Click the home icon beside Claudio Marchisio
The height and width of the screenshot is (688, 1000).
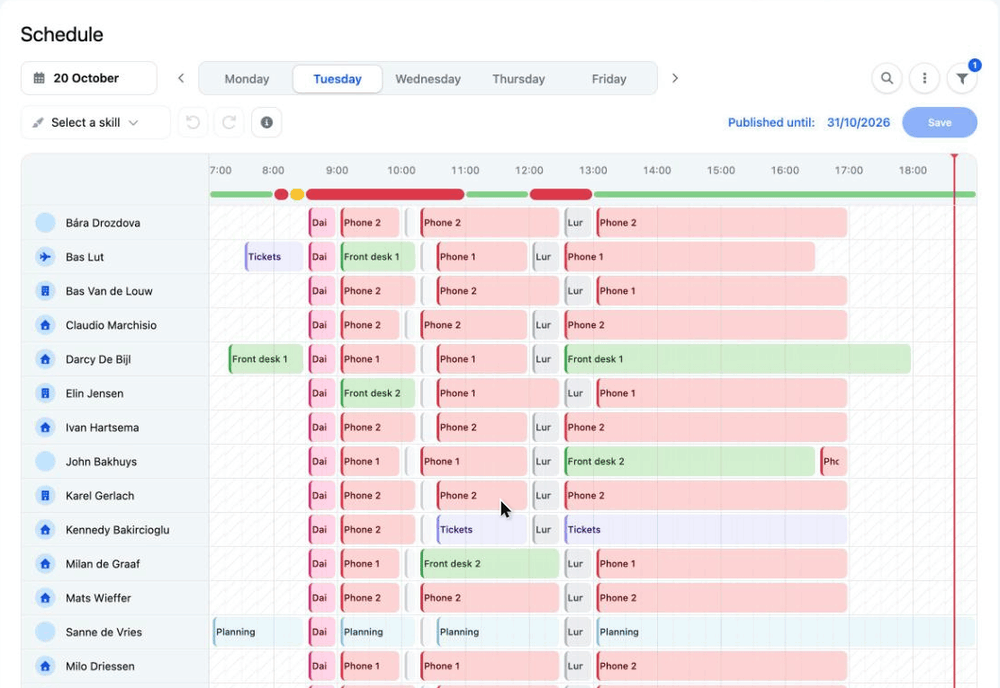coord(45,325)
